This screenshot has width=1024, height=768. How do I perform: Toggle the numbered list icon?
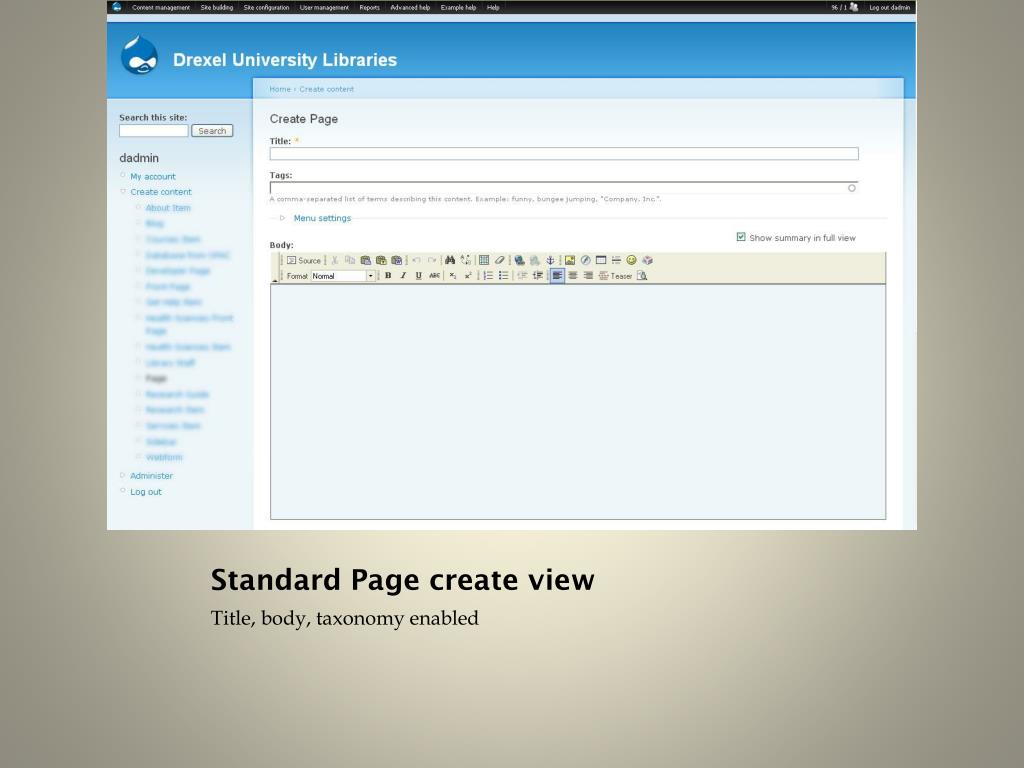[488, 276]
